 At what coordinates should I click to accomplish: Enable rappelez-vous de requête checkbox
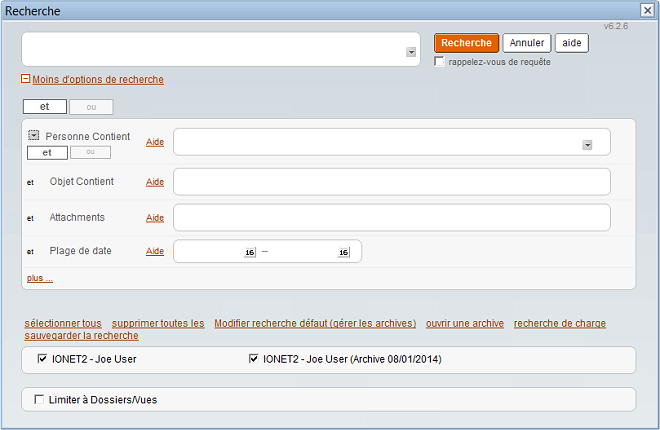click(x=439, y=61)
